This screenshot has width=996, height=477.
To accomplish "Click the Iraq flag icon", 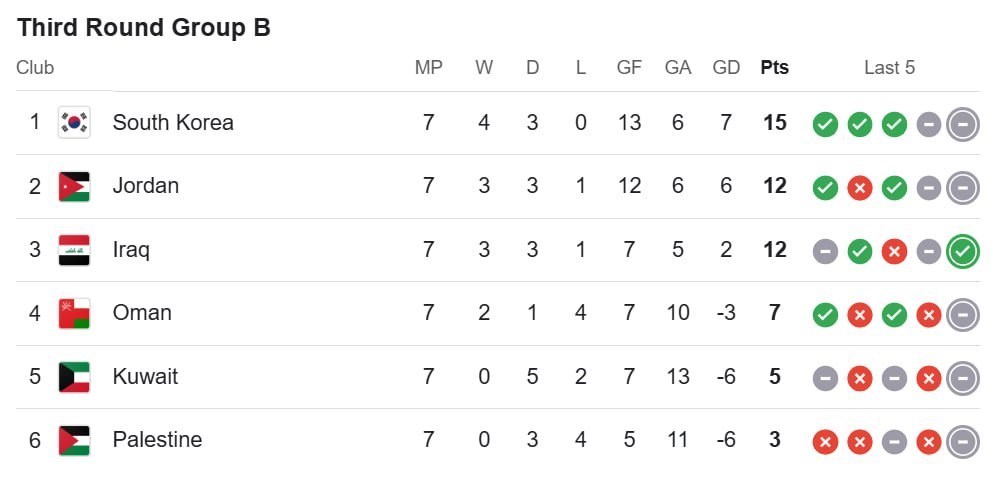I will 74,250.
